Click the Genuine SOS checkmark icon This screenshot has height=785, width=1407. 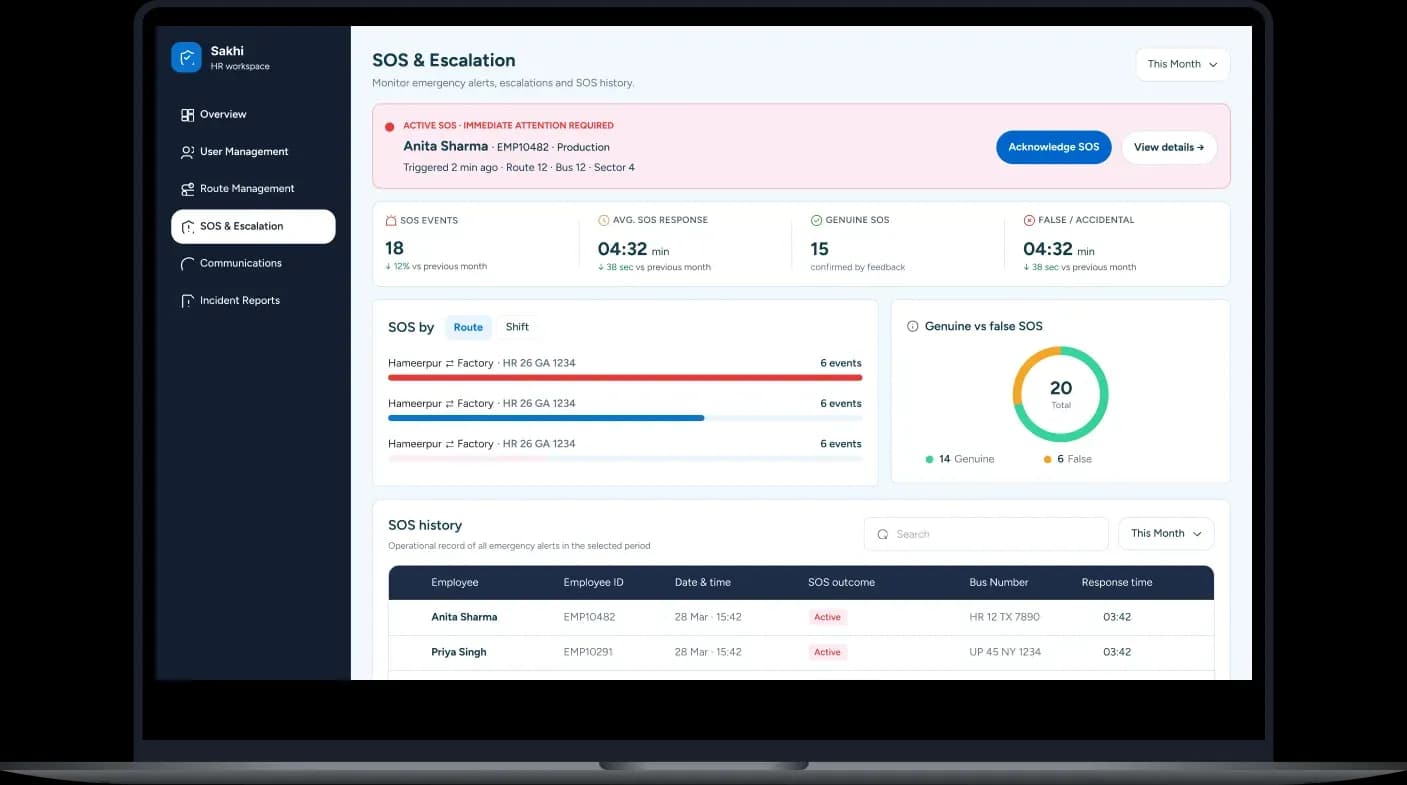tap(816, 220)
